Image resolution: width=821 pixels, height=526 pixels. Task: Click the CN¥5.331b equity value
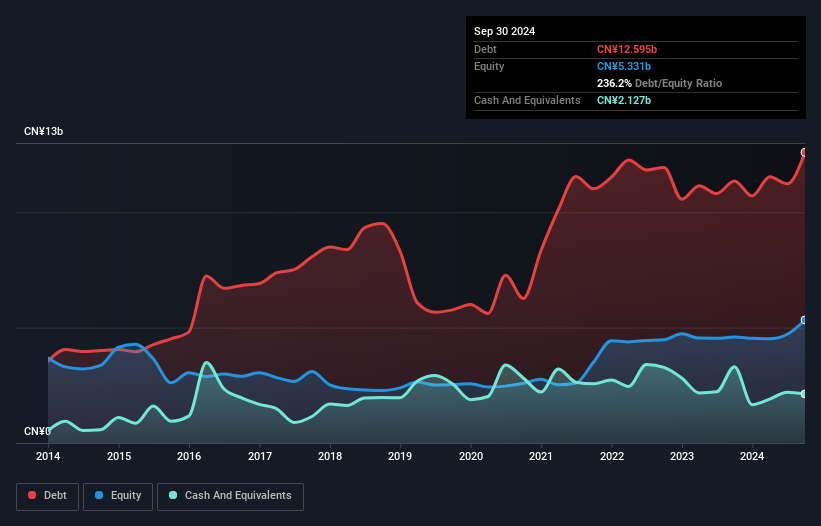point(624,66)
